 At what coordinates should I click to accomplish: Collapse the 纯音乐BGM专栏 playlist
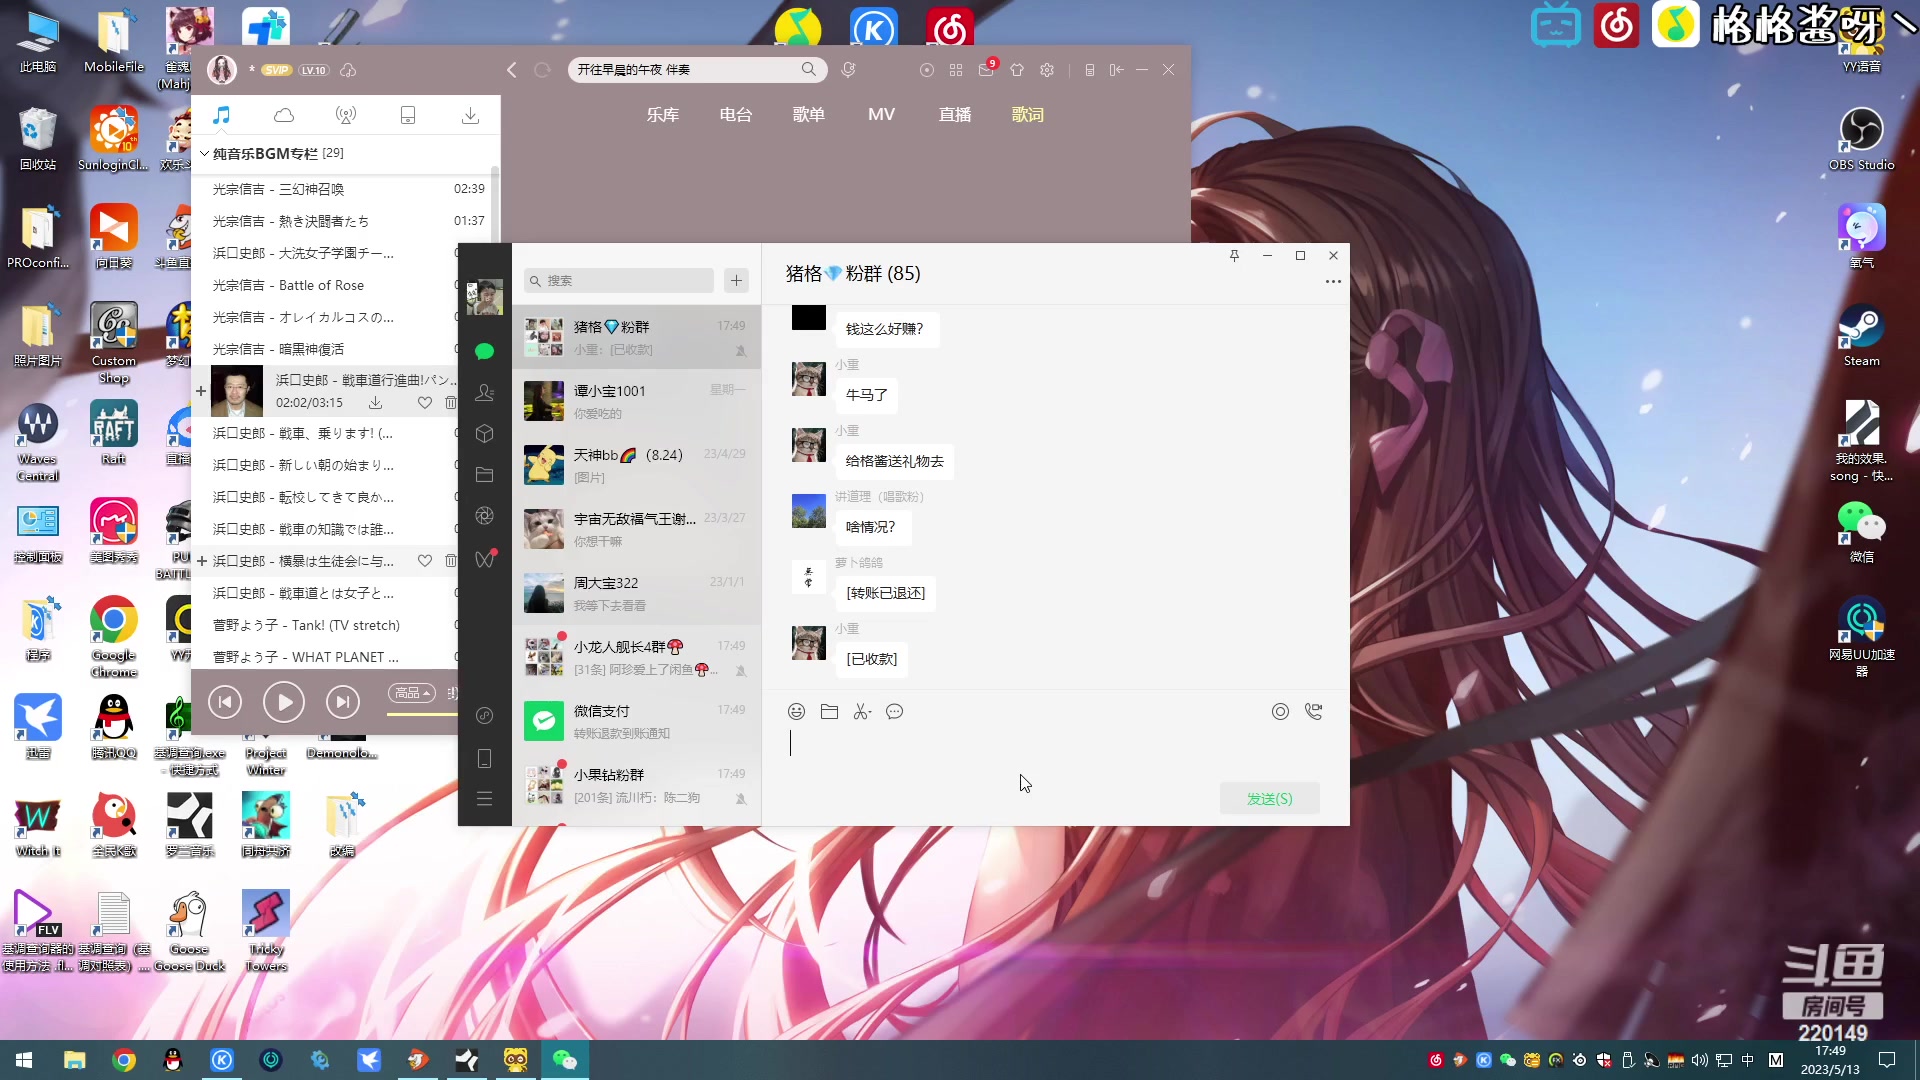tap(204, 153)
